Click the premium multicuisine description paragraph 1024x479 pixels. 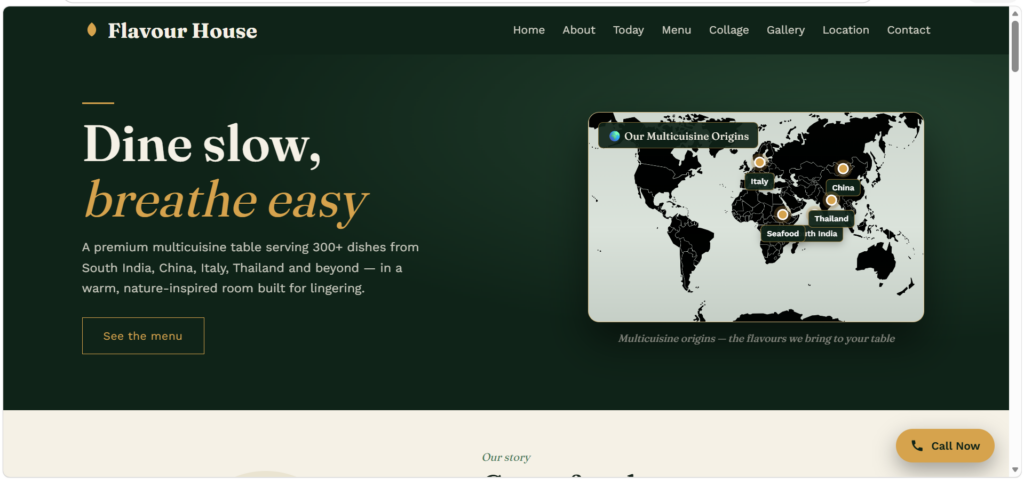click(x=251, y=268)
